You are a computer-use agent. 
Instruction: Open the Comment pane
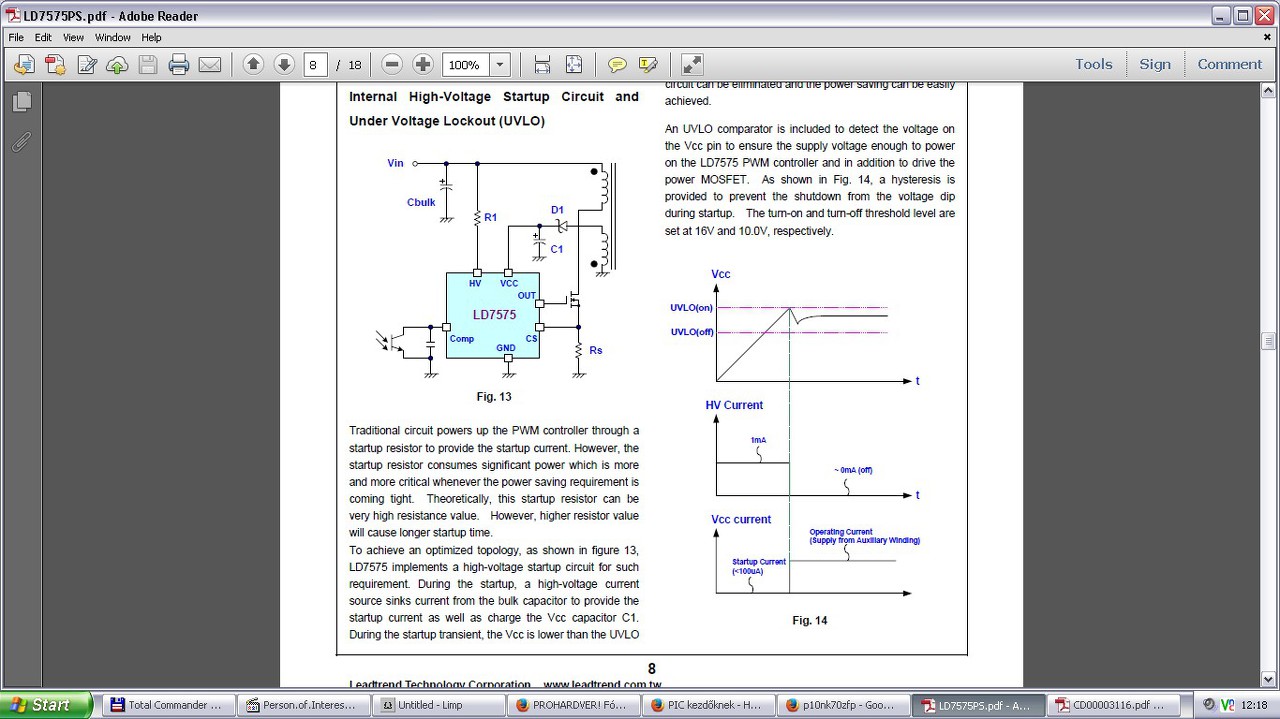1230,64
